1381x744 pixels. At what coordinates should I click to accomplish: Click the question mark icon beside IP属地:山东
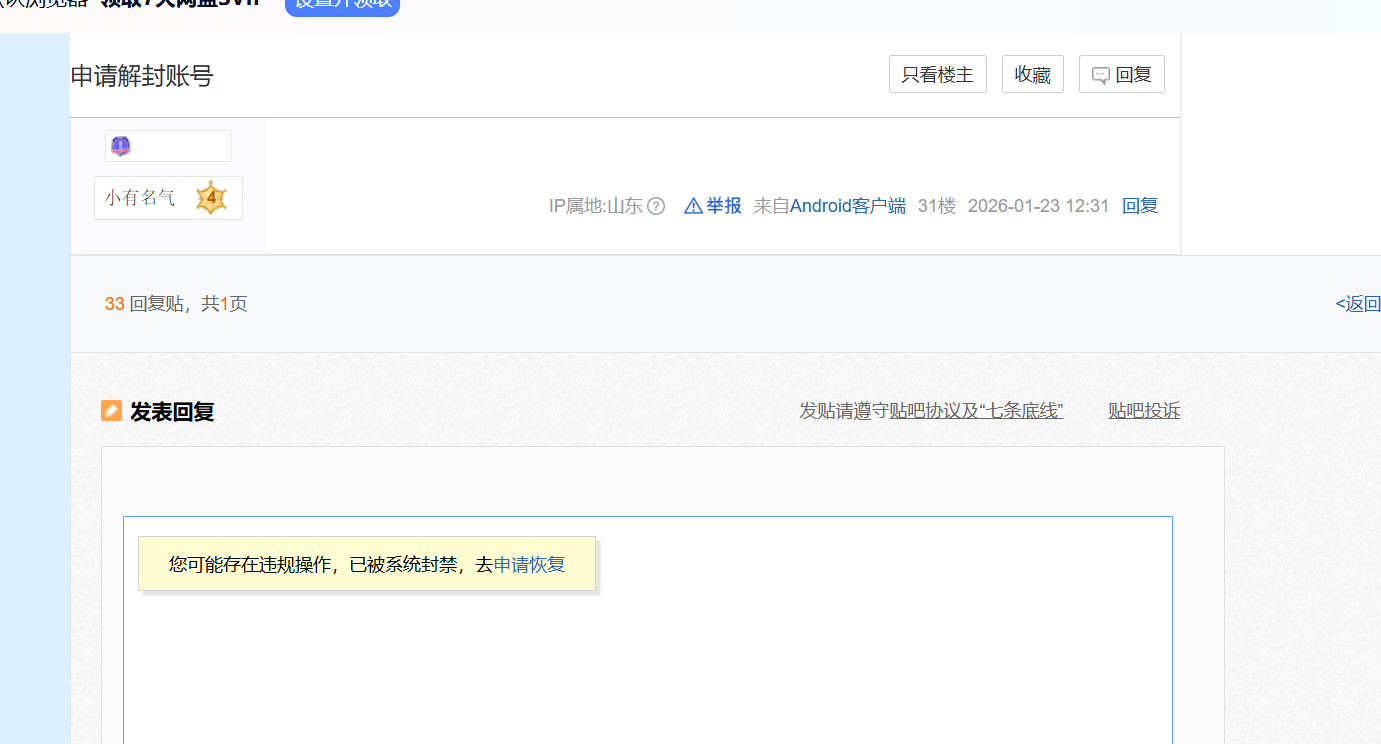pos(656,206)
